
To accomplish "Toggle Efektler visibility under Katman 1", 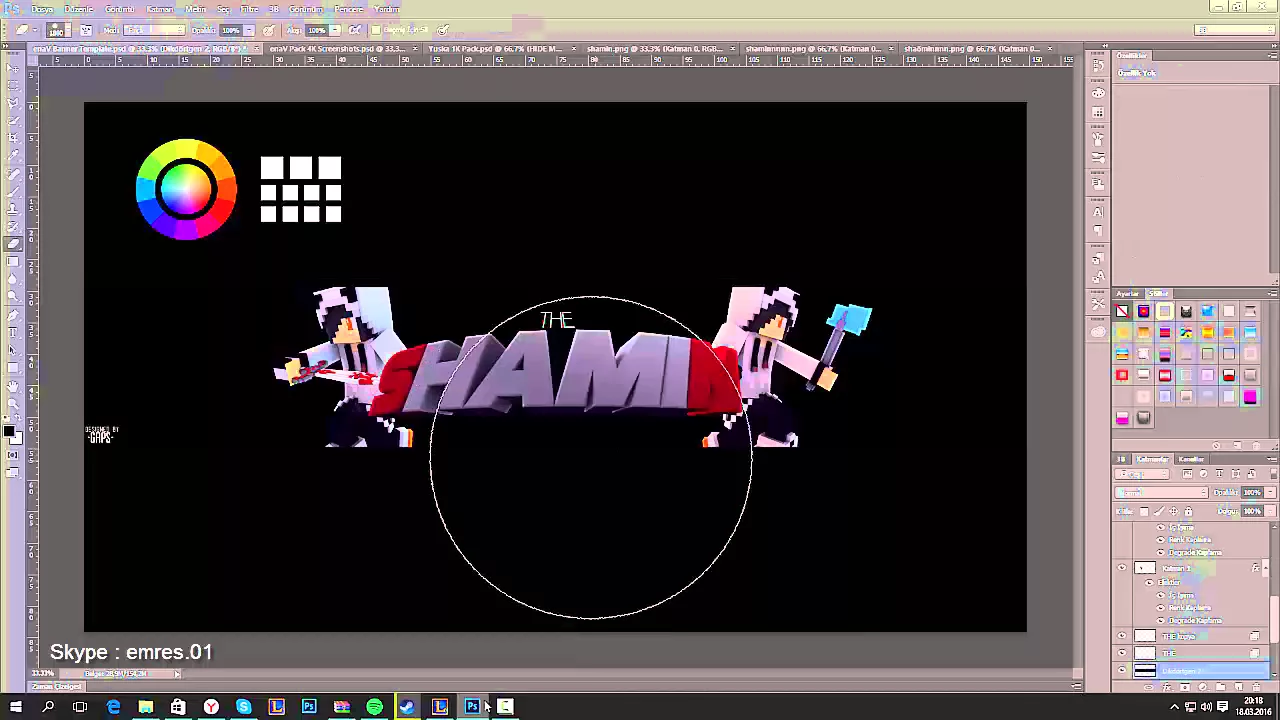I will click(1149, 582).
